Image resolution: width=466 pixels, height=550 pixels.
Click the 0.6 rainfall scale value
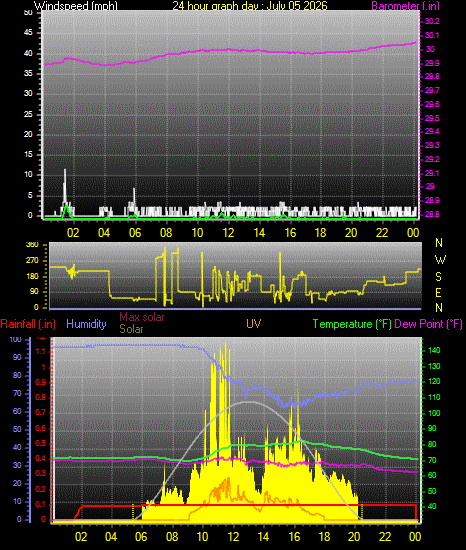[41, 429]
